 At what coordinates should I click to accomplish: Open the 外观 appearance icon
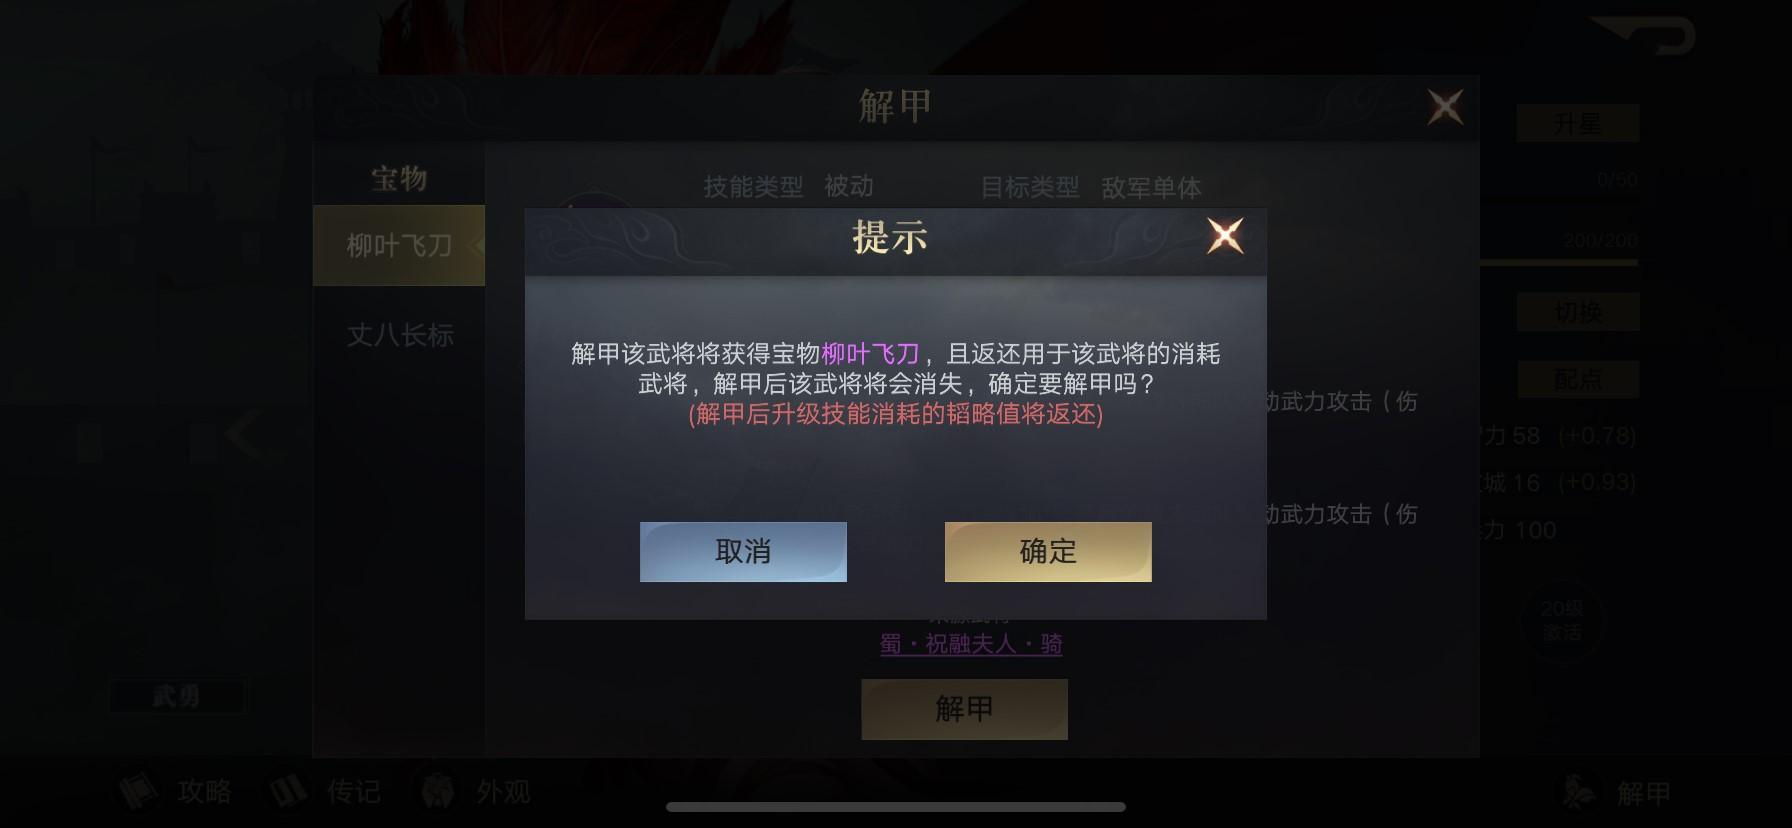tap(474, 792)
